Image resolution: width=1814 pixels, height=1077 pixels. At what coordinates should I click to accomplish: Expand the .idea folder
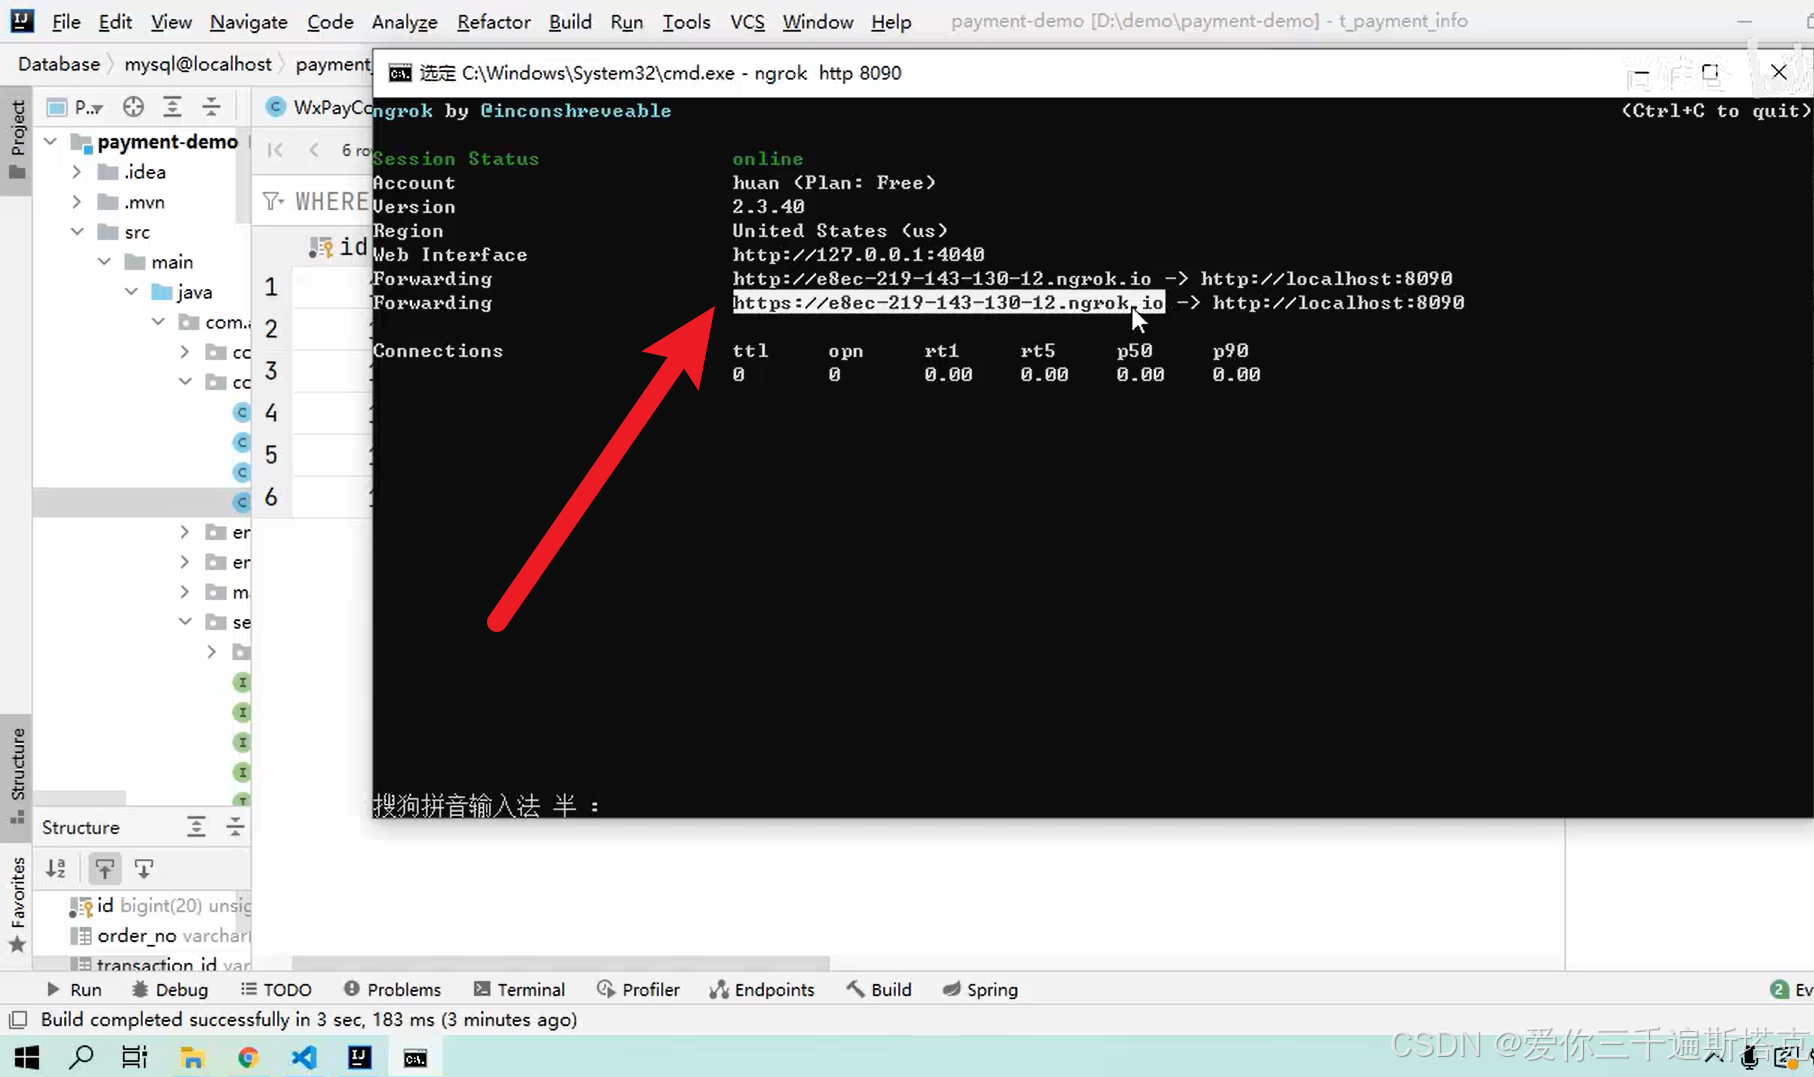coord(77,172)
